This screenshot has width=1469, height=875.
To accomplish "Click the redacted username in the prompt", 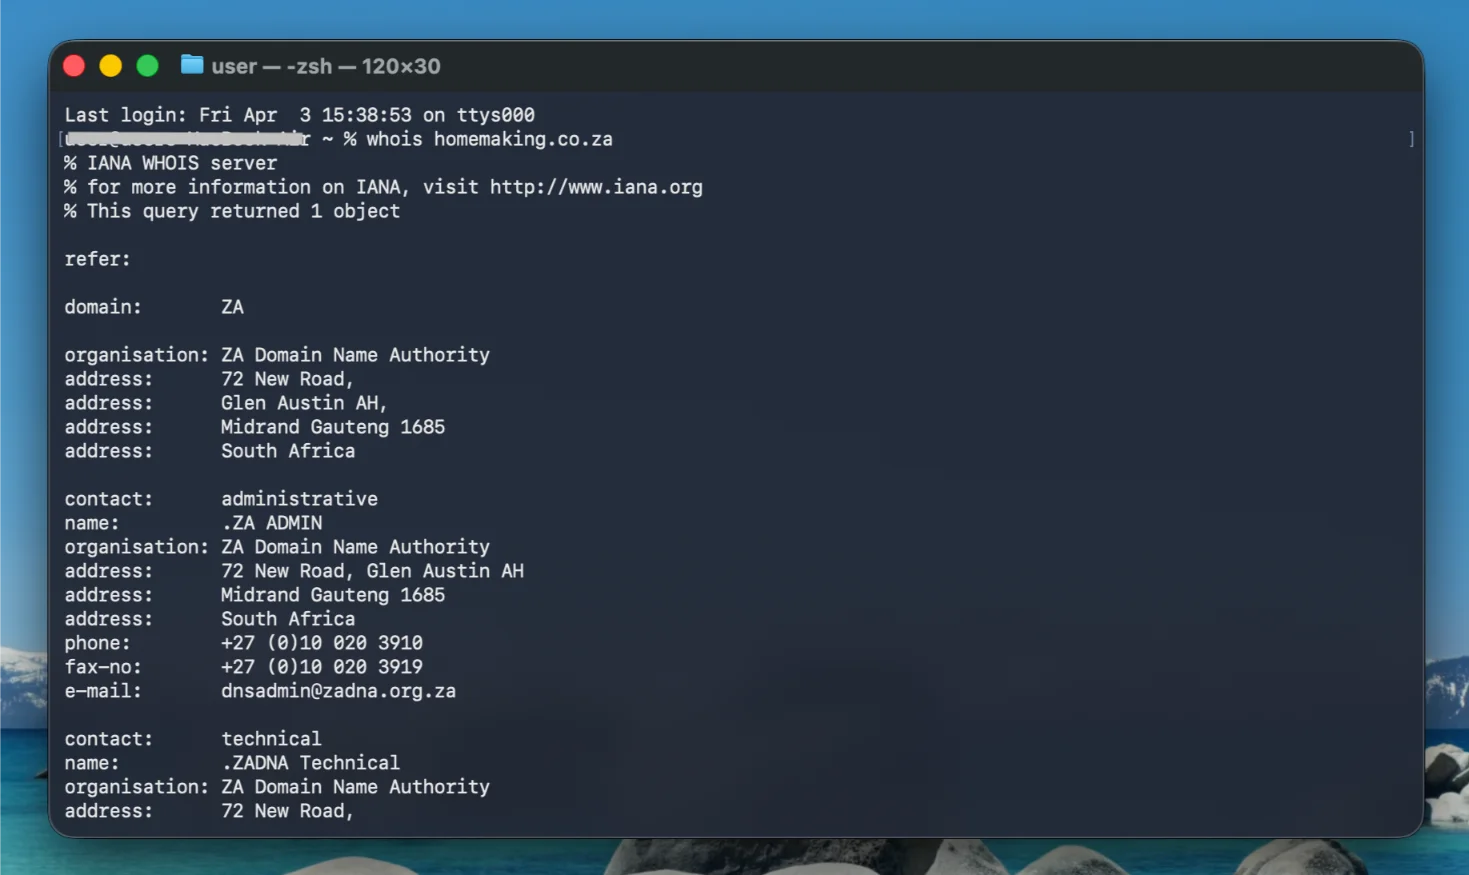I will tap(188, 139).
